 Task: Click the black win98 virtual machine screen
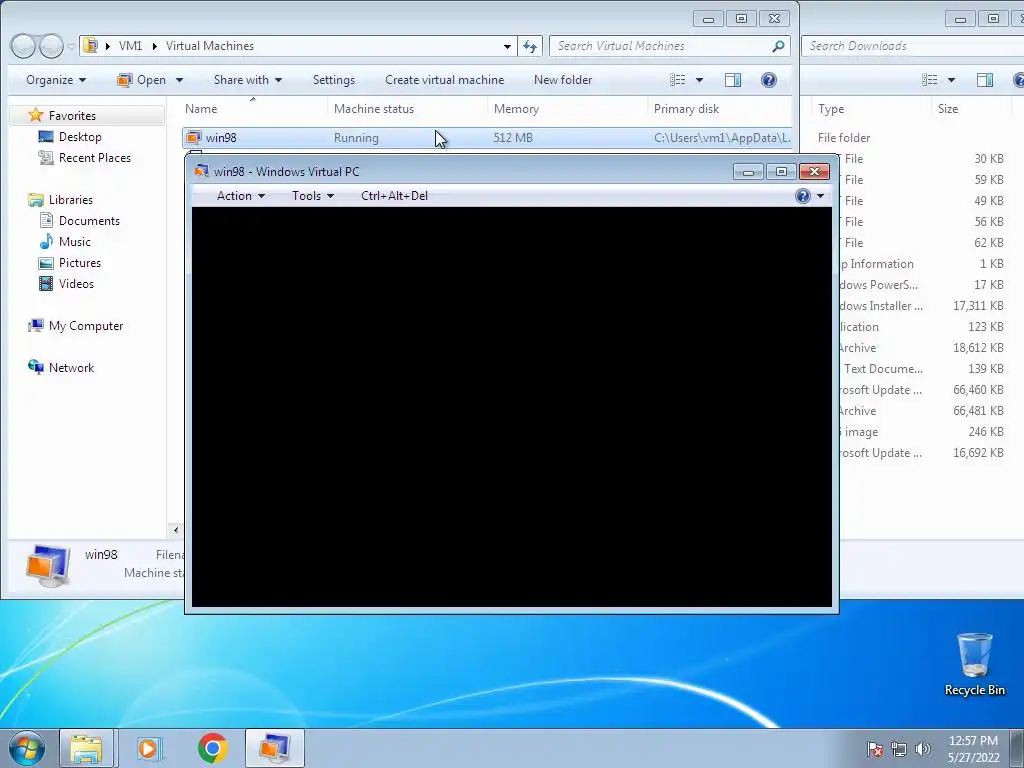coord(512,407)
